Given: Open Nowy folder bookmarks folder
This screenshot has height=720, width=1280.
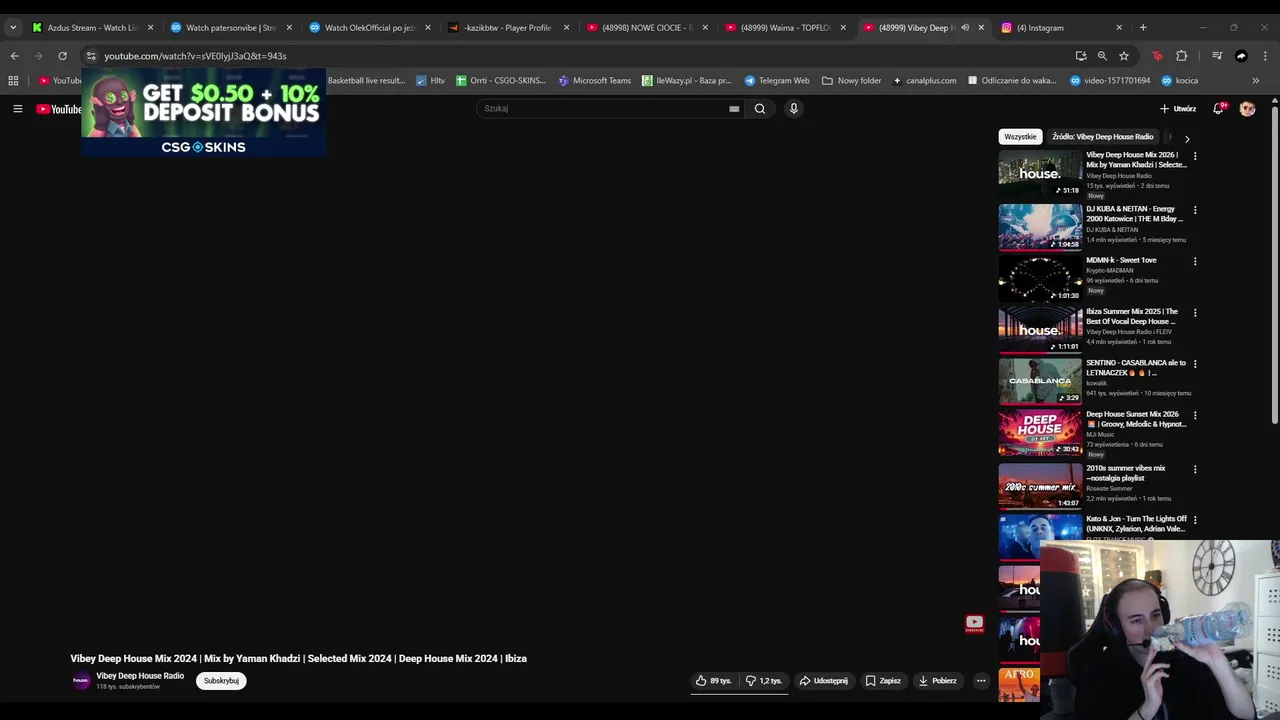Looking at the screenshot, I should [x=851, y=80].
